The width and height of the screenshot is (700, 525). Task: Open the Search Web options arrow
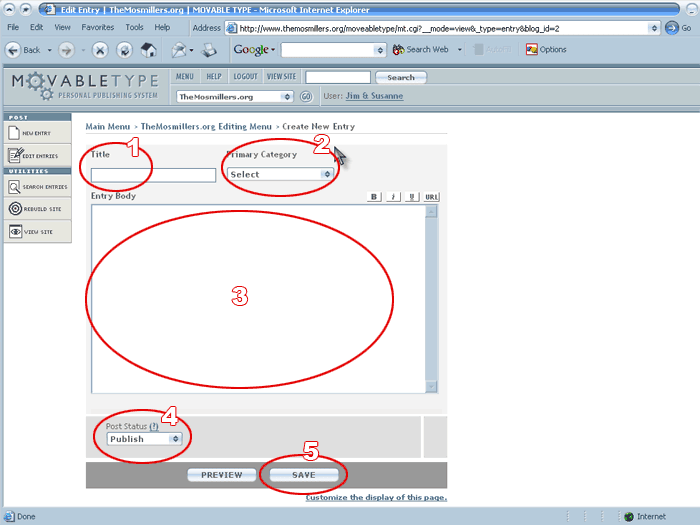pos(459,50)
